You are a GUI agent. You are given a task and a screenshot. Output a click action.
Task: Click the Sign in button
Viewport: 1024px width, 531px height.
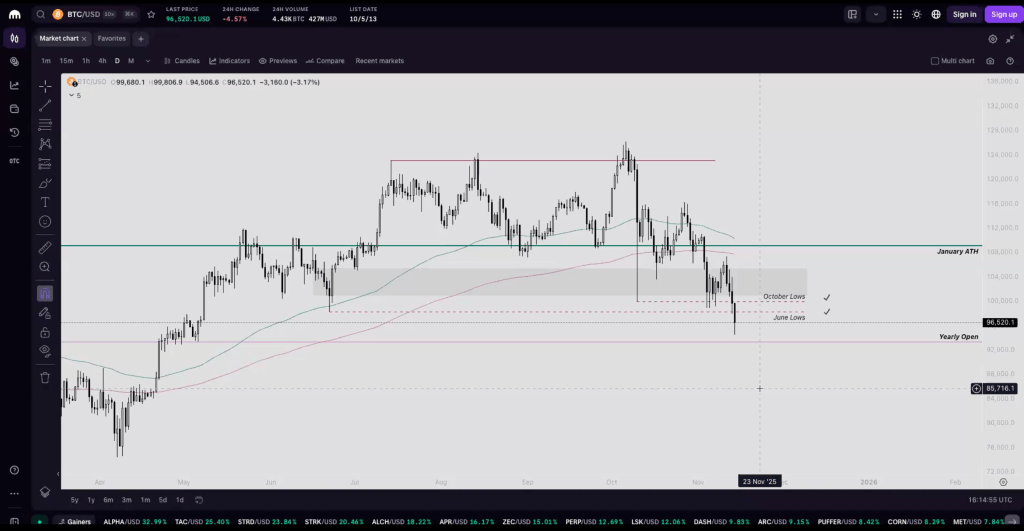pos(964,14)
